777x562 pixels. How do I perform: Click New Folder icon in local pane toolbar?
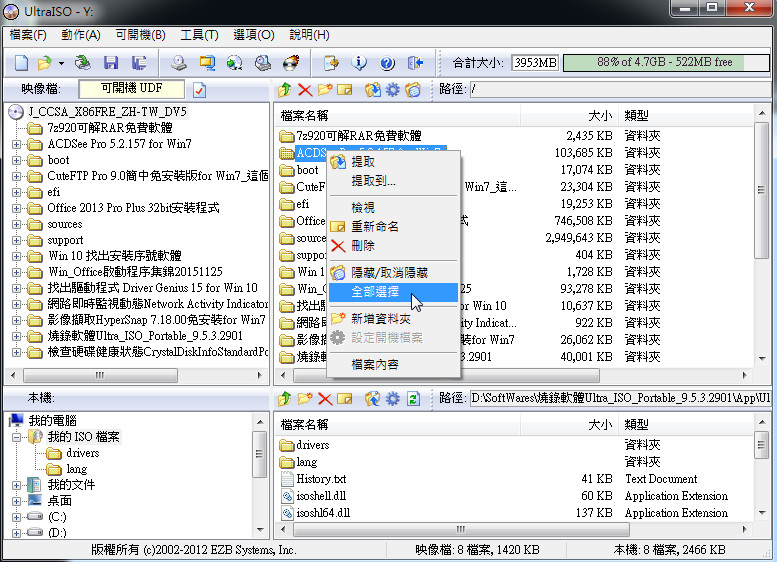(x=305, y=398)
